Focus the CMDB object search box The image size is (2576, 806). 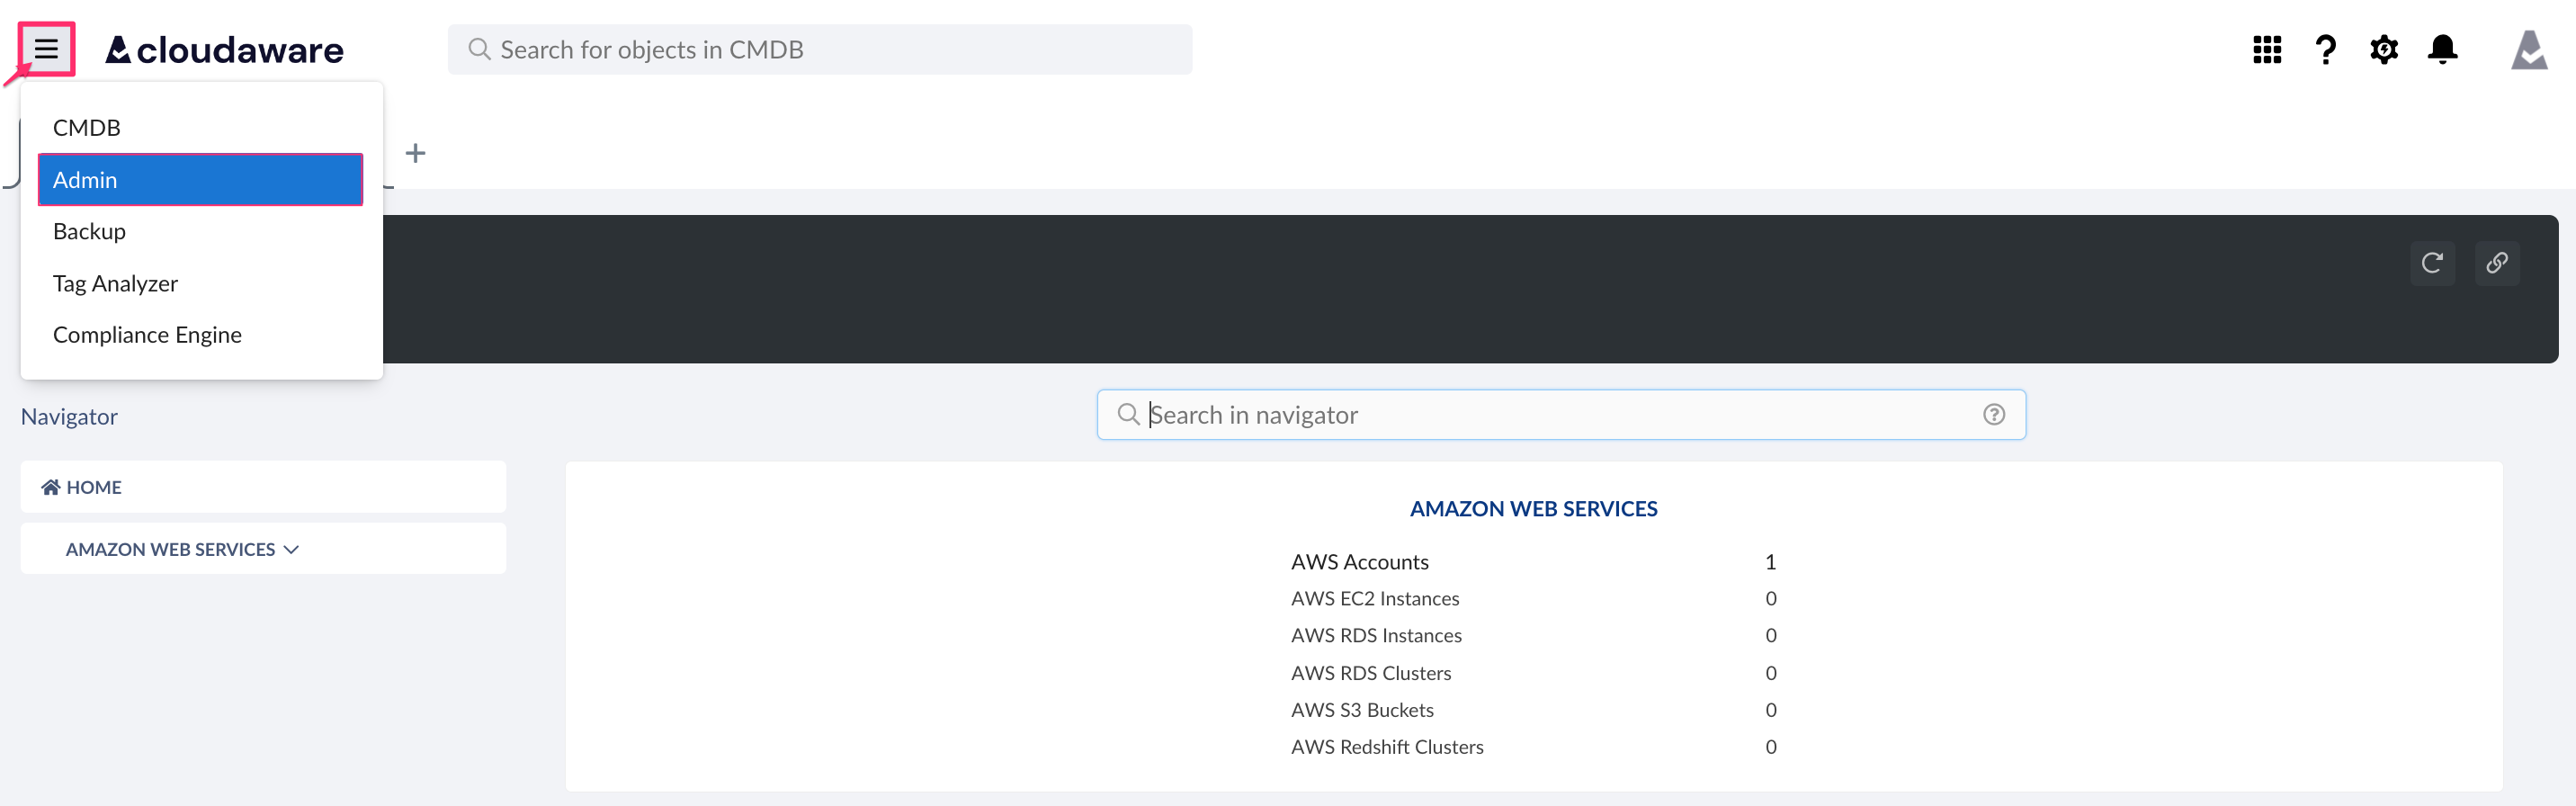820,50
